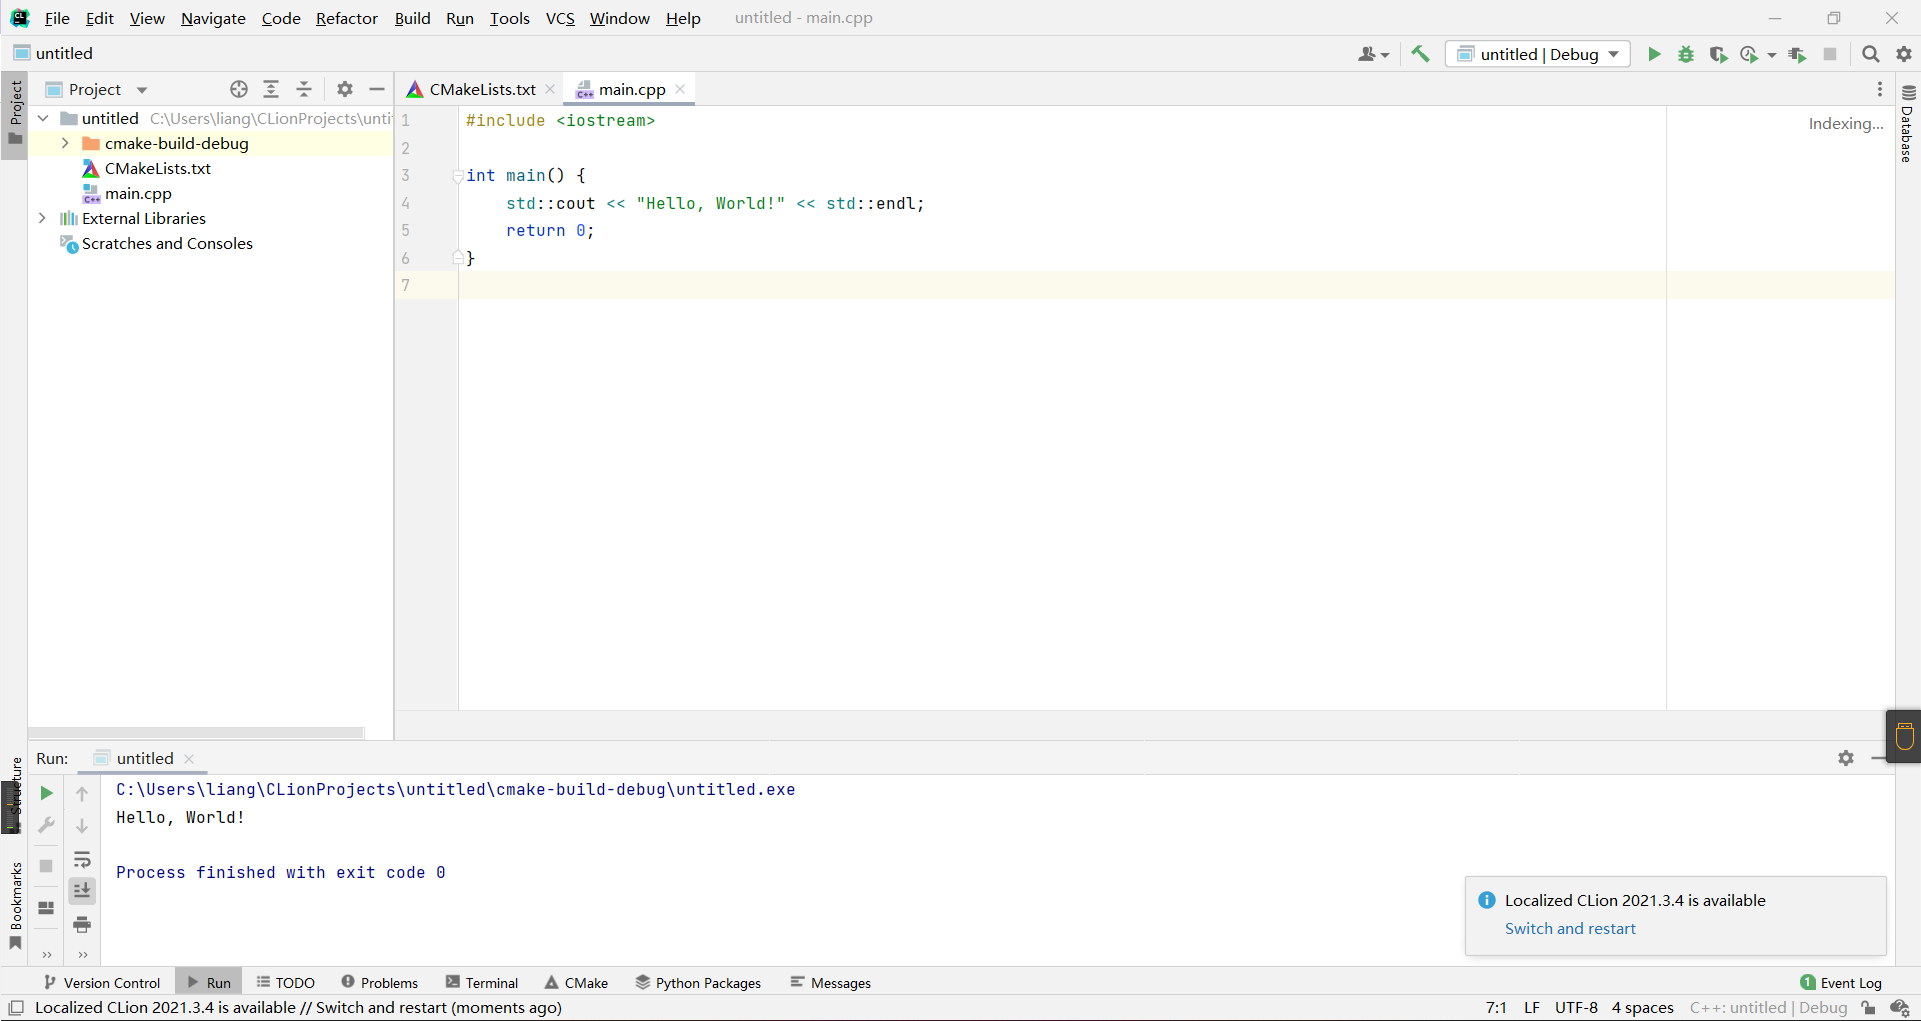Build project with the hammer icon
The image size is (1921, 1021).
tap(1420, 54)
